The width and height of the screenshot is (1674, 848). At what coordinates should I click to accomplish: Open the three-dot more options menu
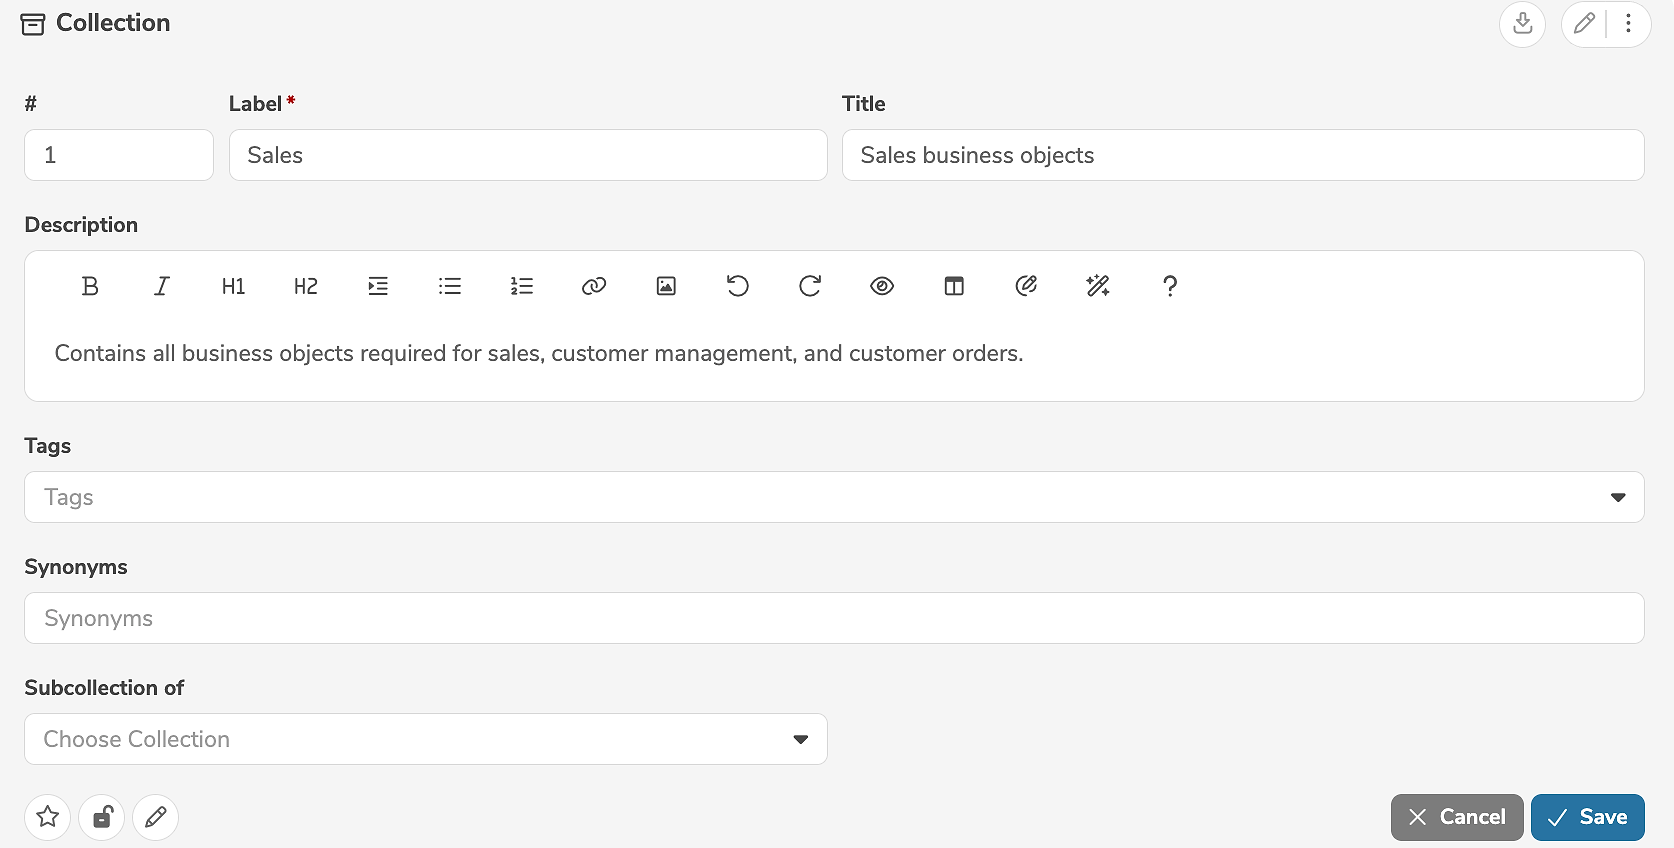point(1628,23)
